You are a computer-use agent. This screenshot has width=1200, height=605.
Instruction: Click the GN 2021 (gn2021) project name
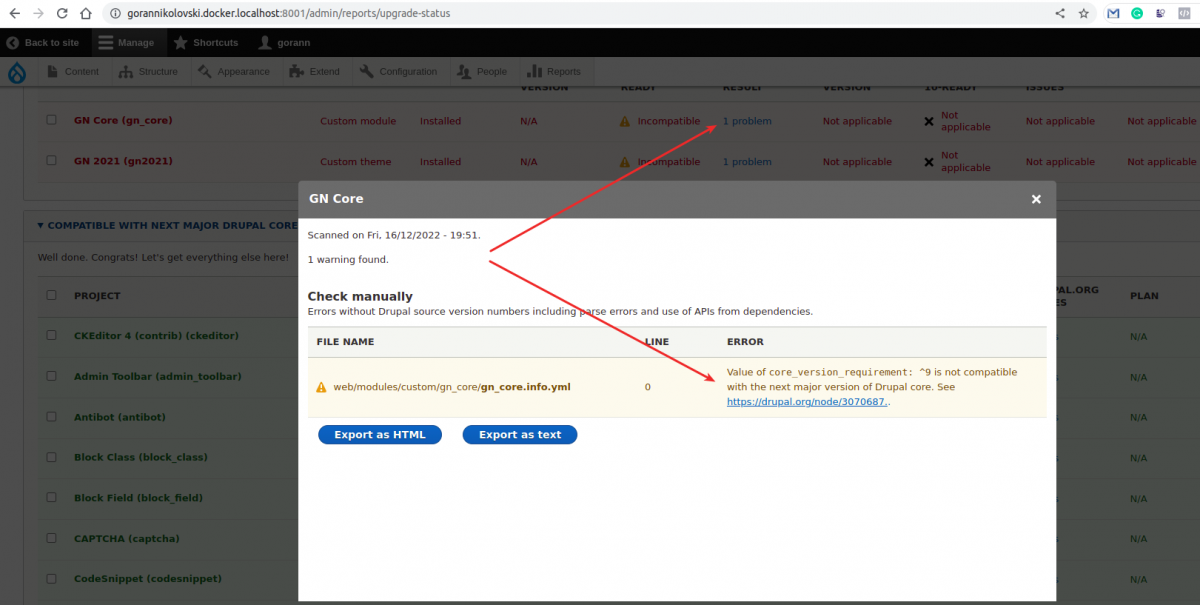point(121,161)
